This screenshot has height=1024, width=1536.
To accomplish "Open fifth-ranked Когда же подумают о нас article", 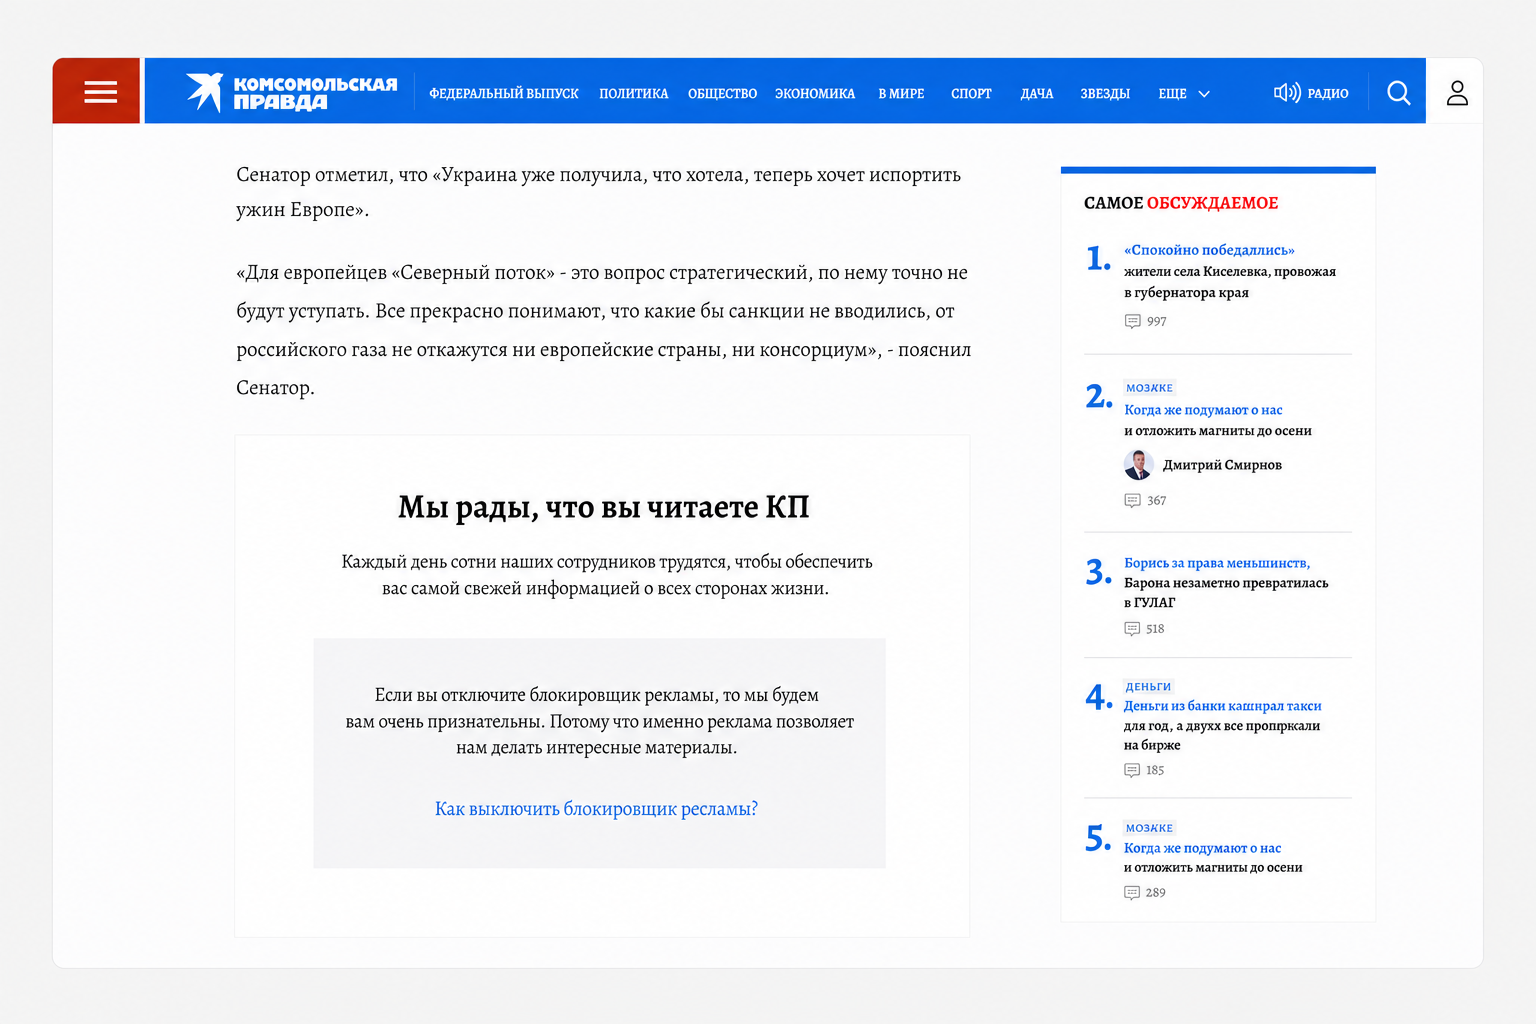I will (1202, 848).
